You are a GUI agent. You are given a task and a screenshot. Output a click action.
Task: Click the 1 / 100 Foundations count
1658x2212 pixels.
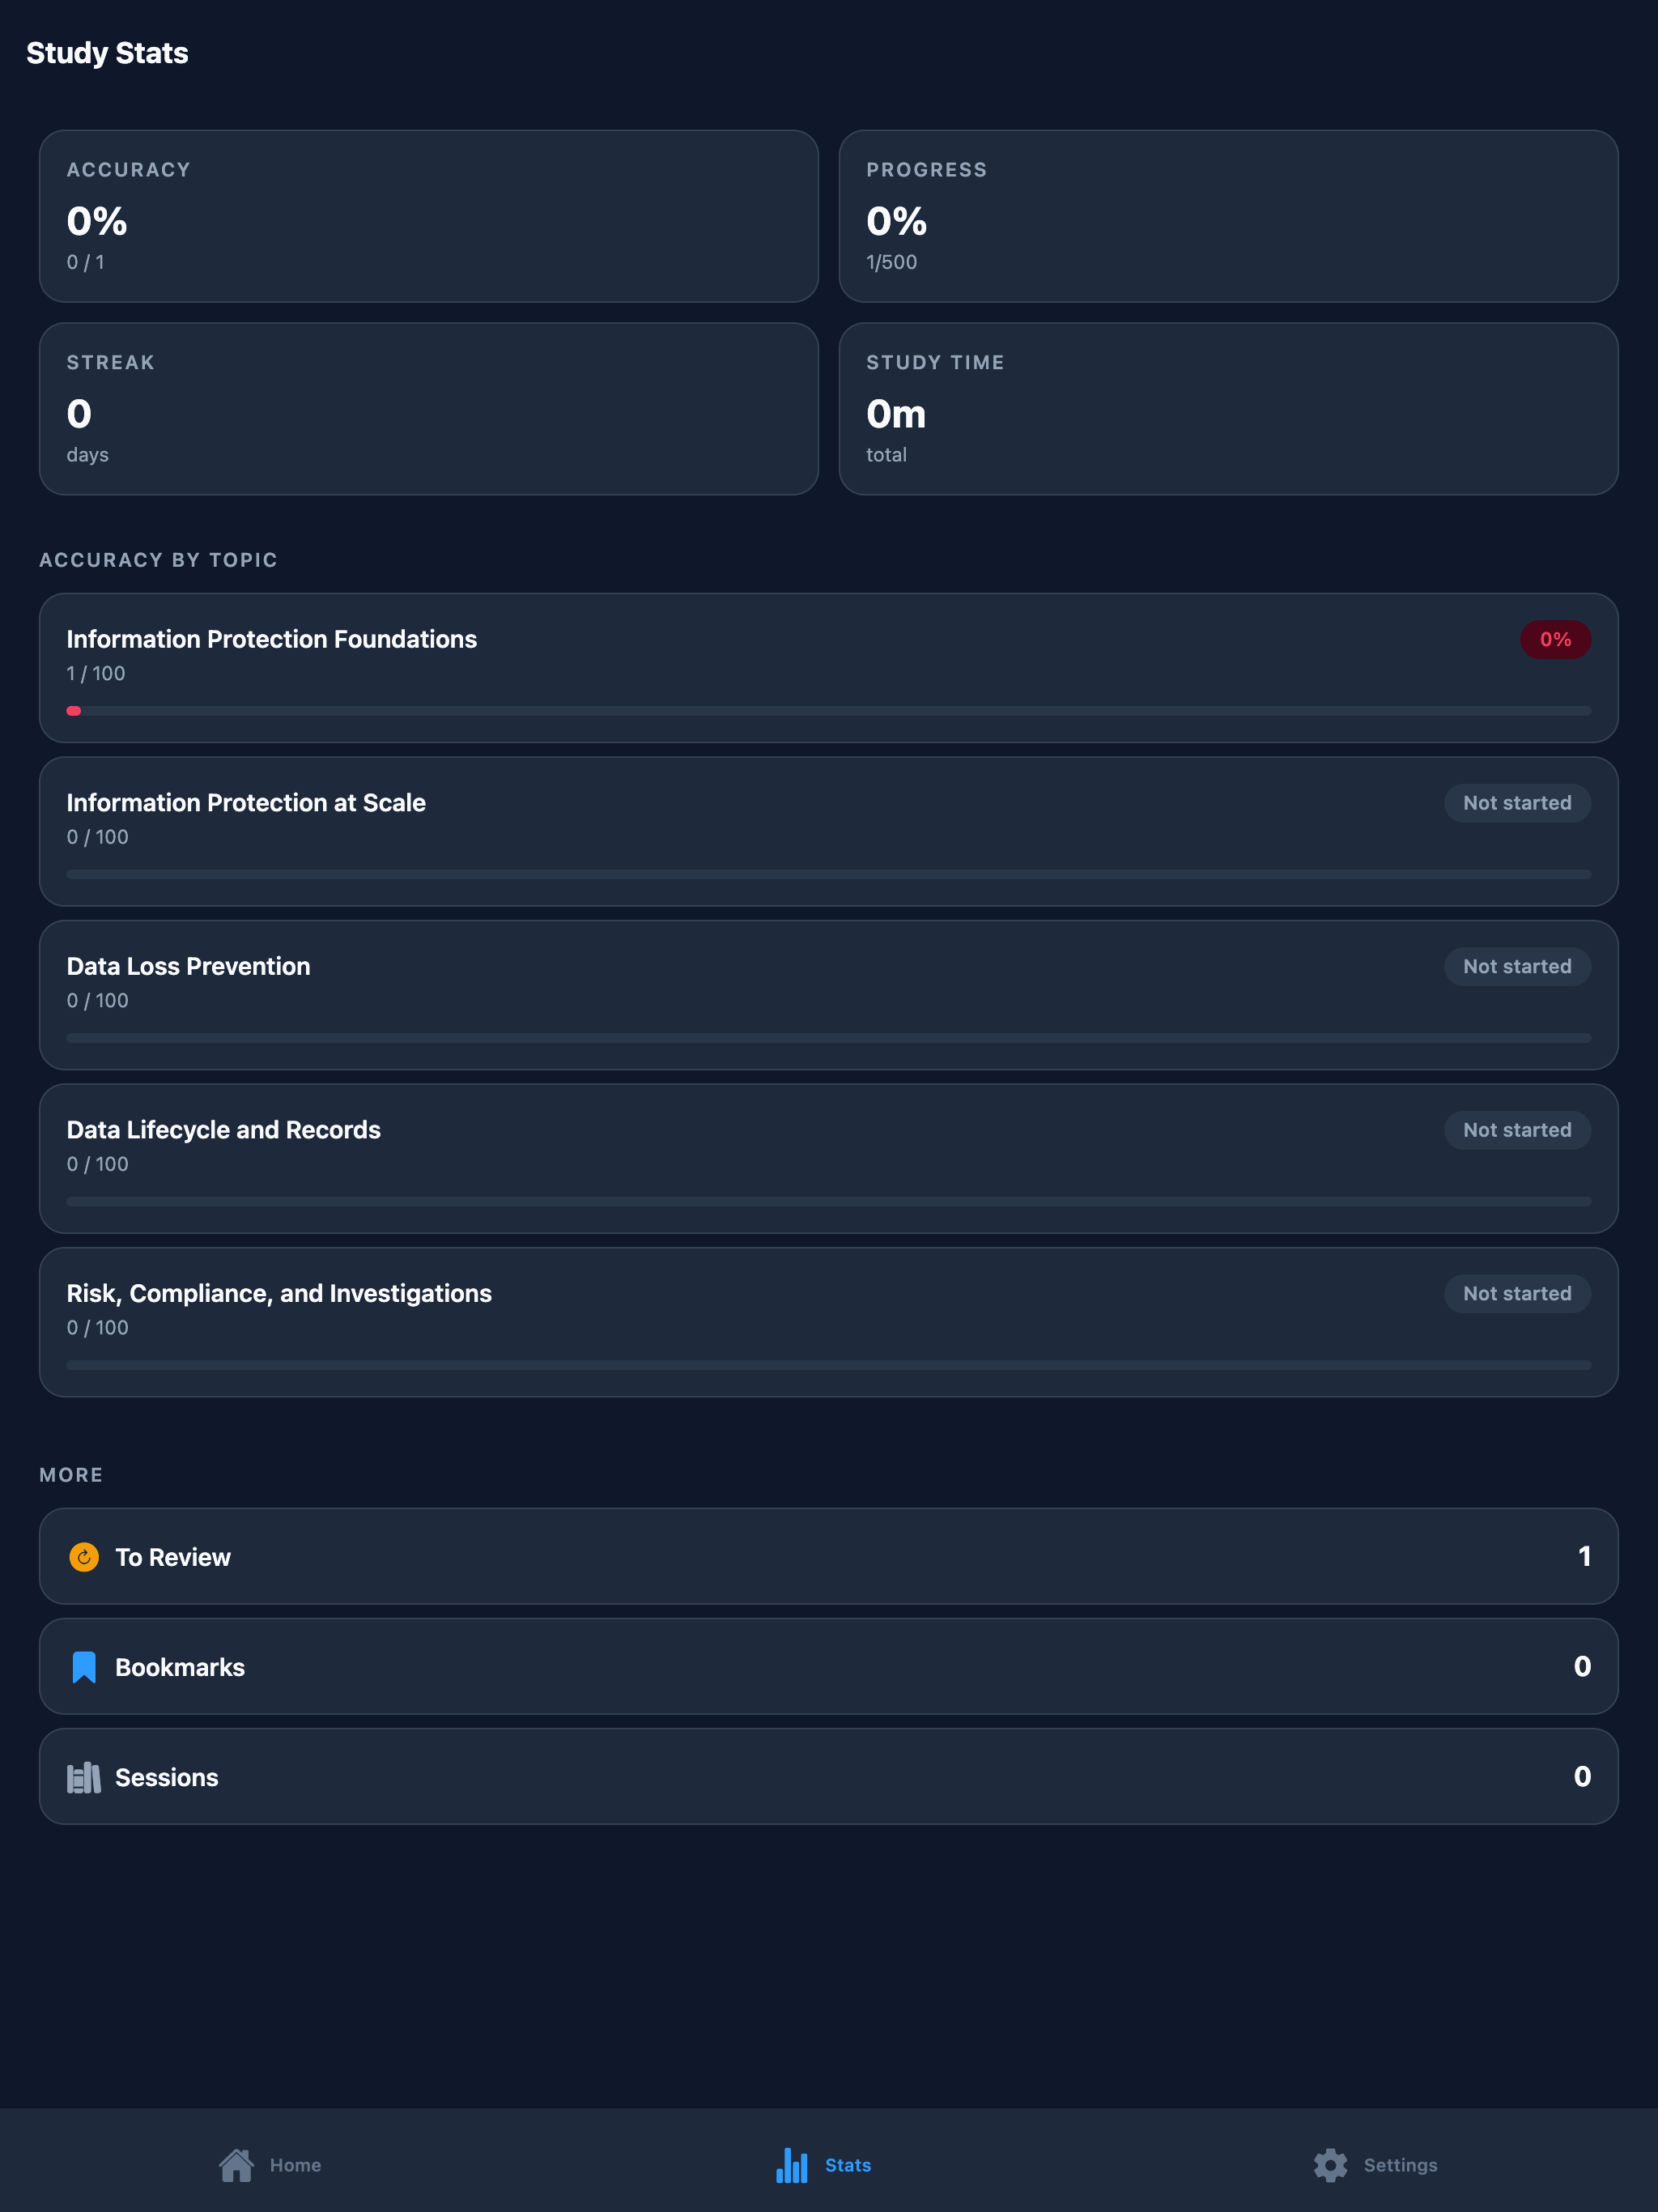click(96, 673)
